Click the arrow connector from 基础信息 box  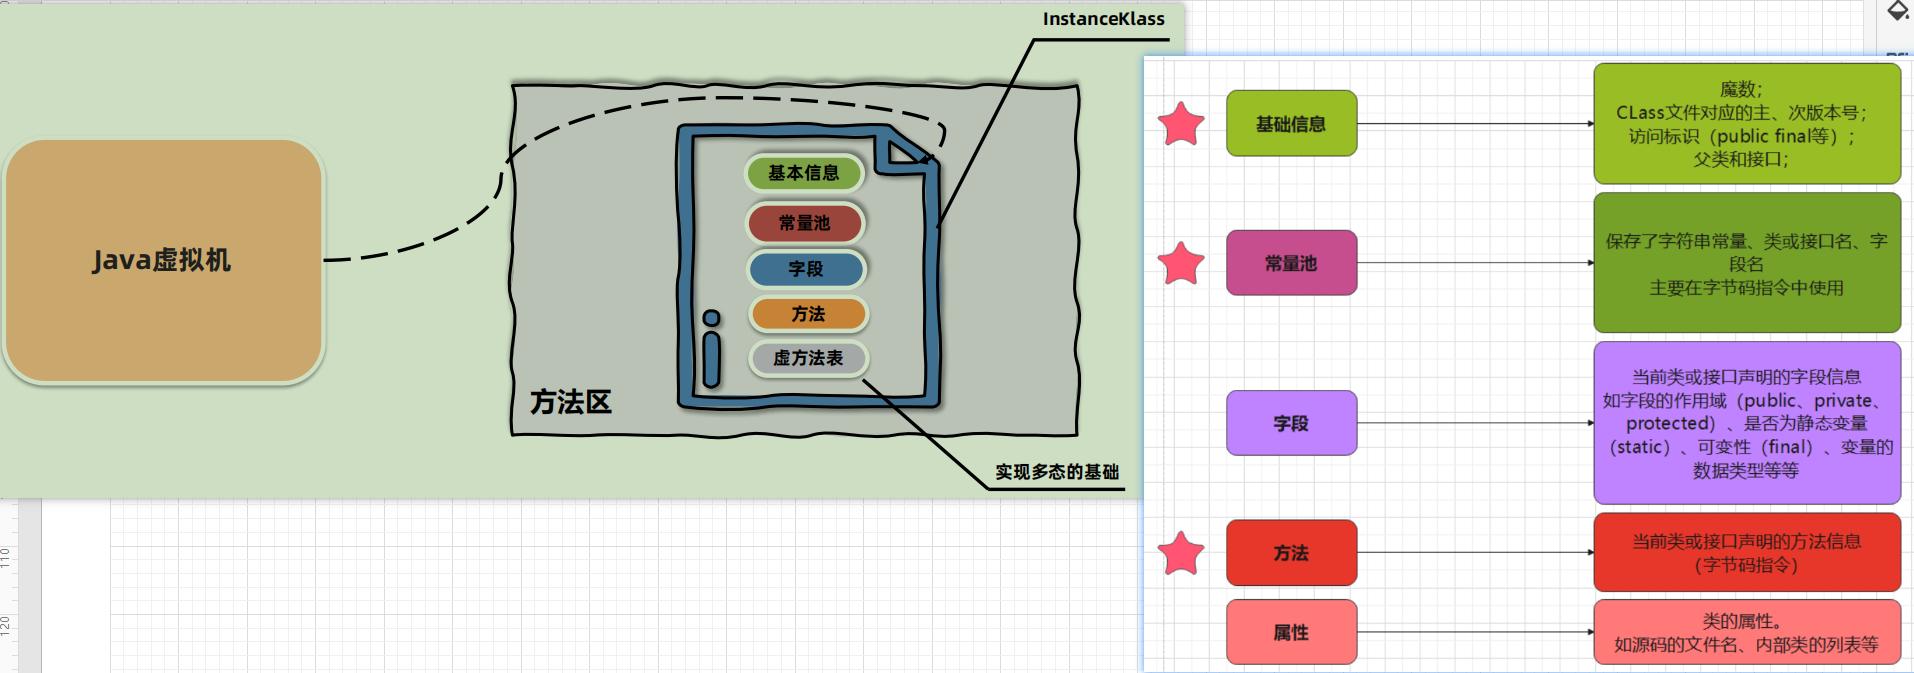point(1475,124)
